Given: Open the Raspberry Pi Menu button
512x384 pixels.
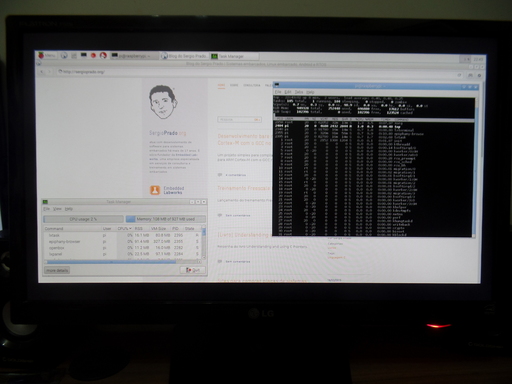Looking at the screenshot, I should tap(47, 55).
